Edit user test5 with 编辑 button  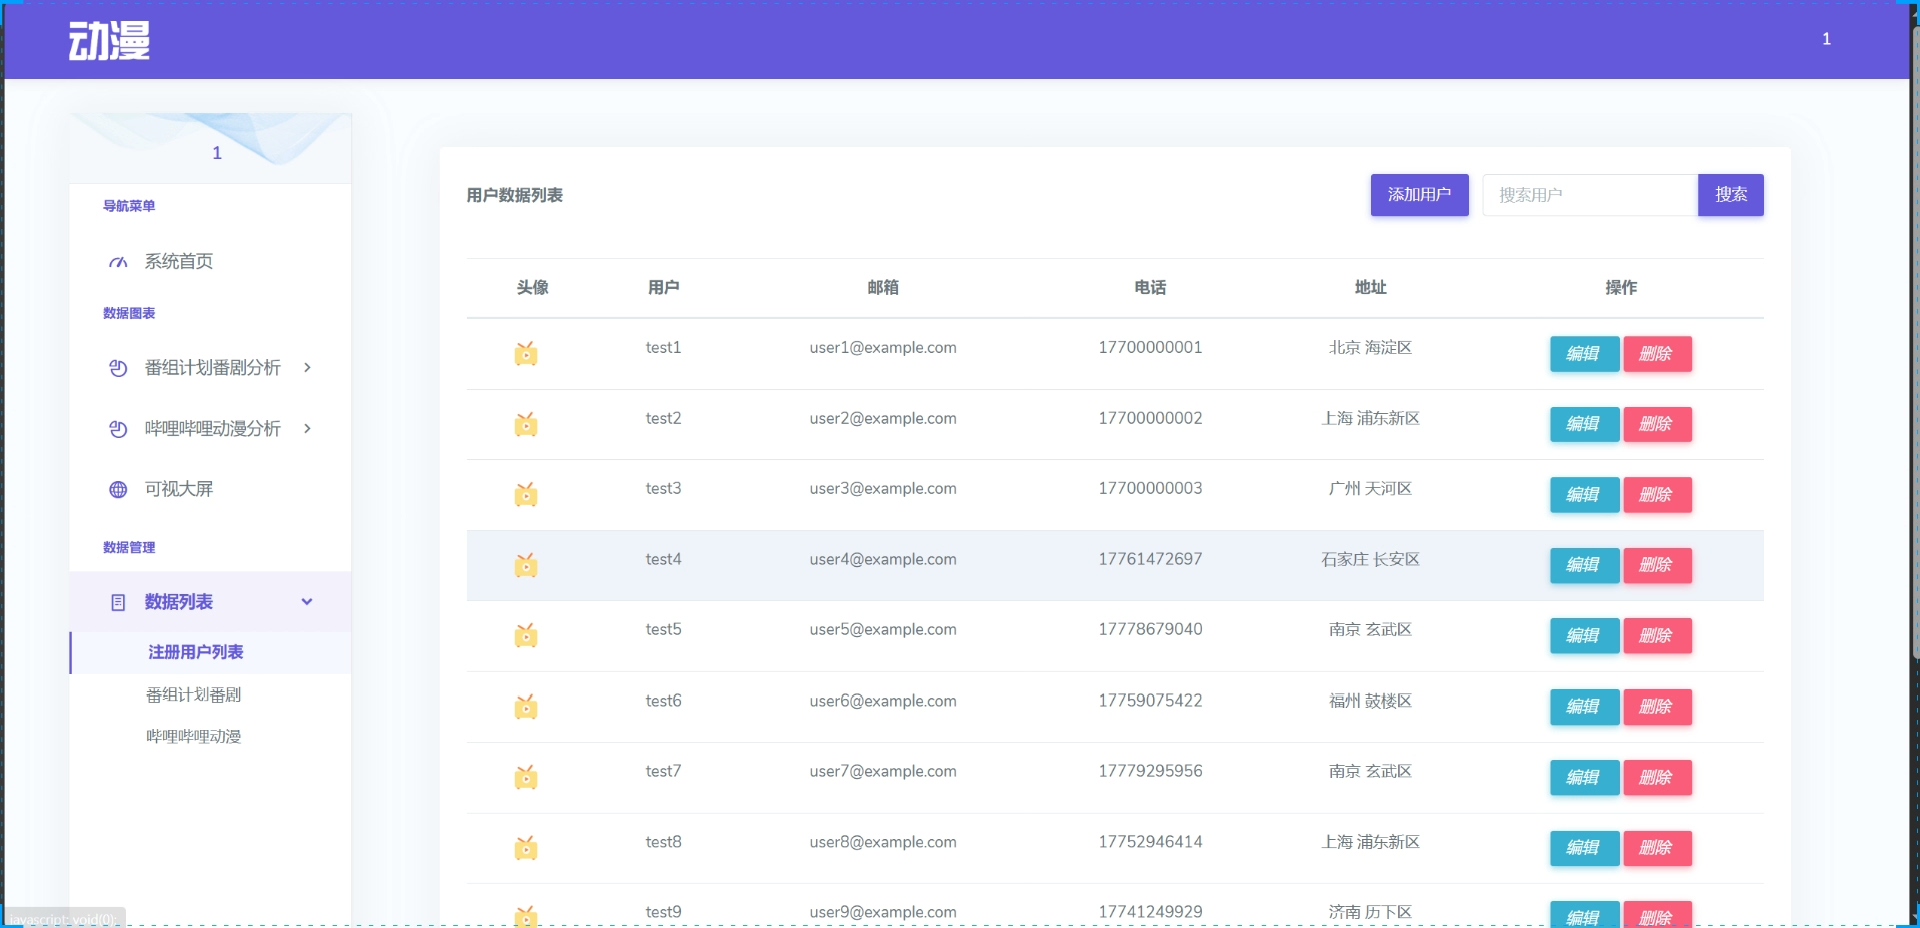pyautogui.click(x=1584, y=636)
